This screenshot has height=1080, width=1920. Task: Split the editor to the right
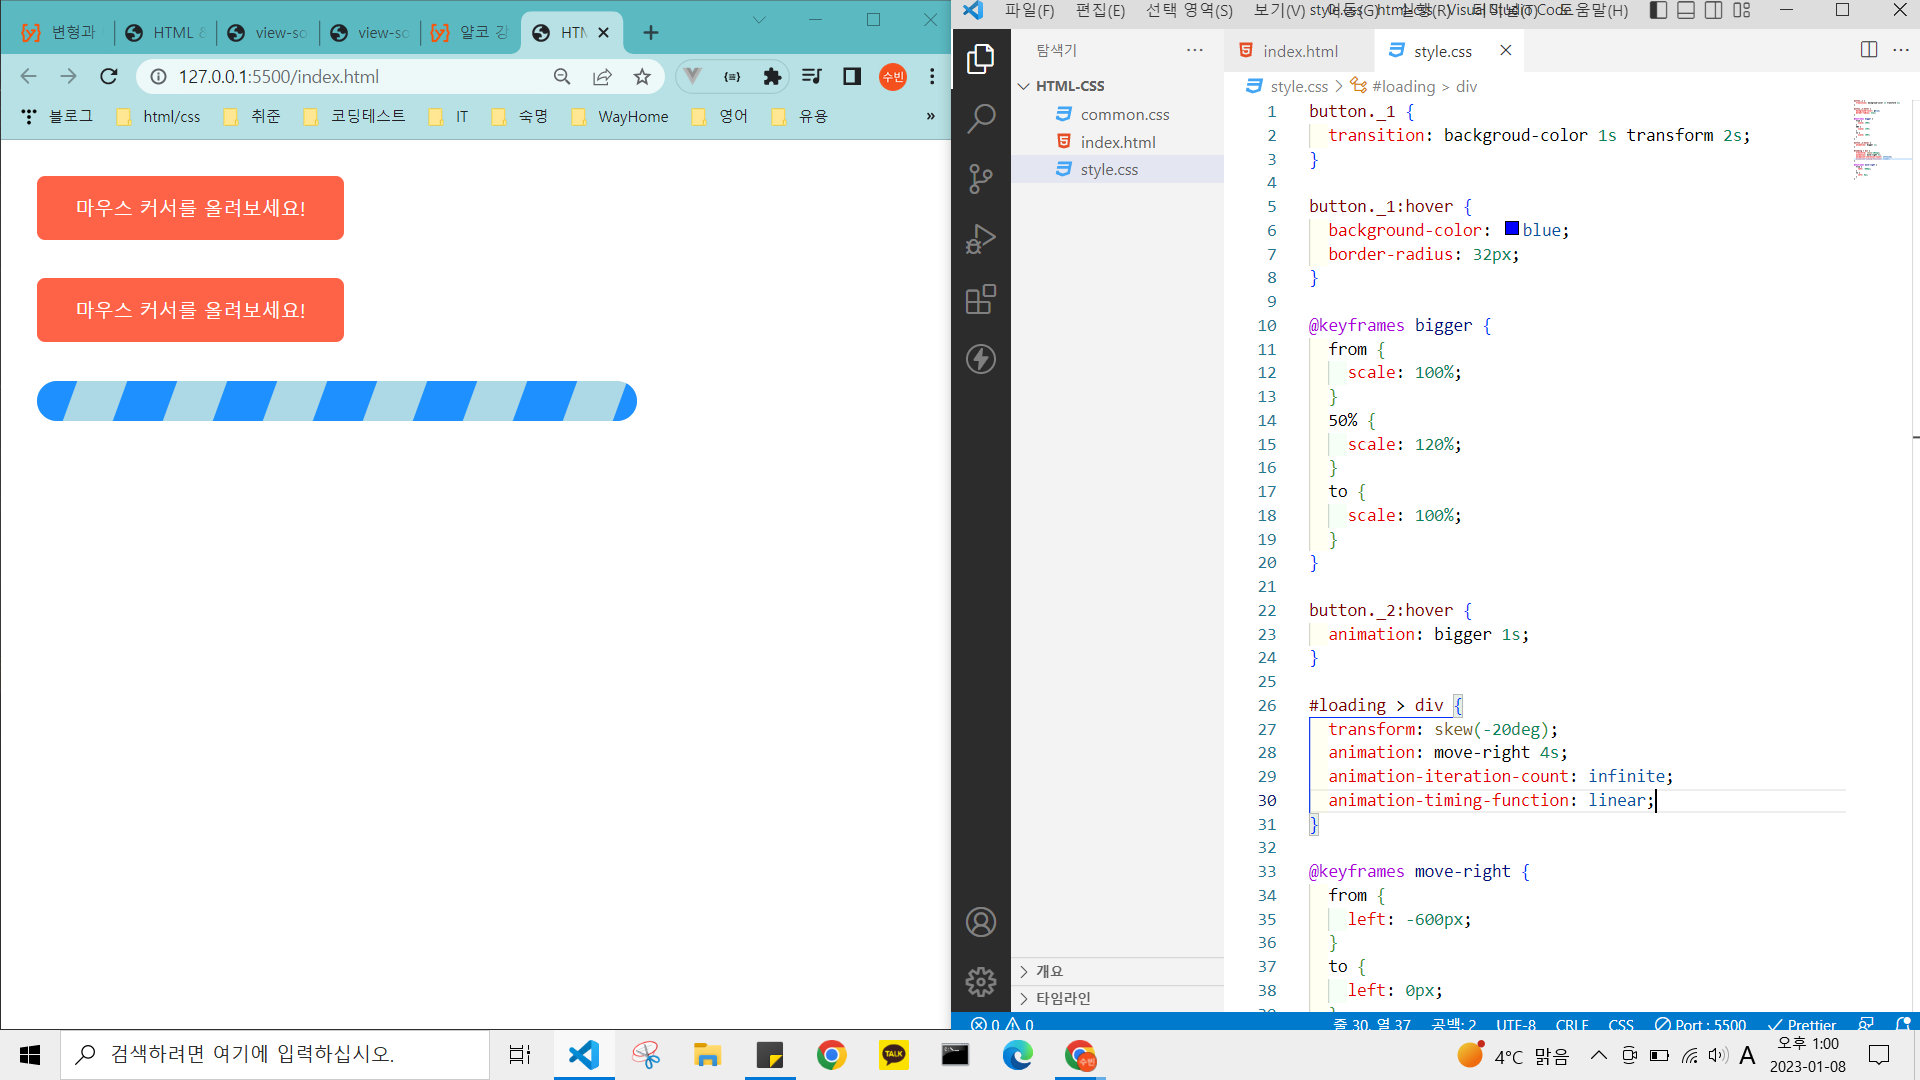click(1868, 50)
